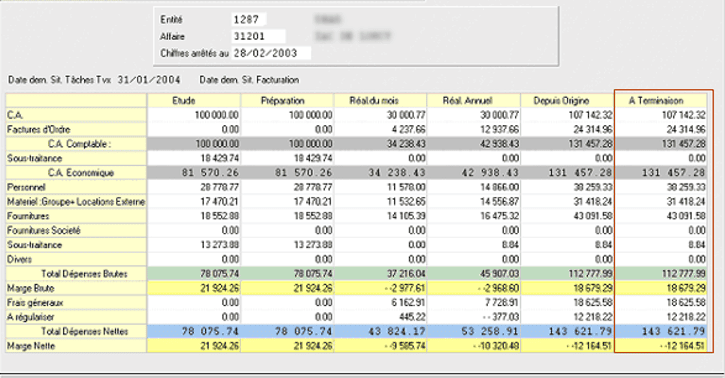This screenshot has height=378, width=725.
Task: Click the Entité input field showing 1287
Action: click(249, 19)
